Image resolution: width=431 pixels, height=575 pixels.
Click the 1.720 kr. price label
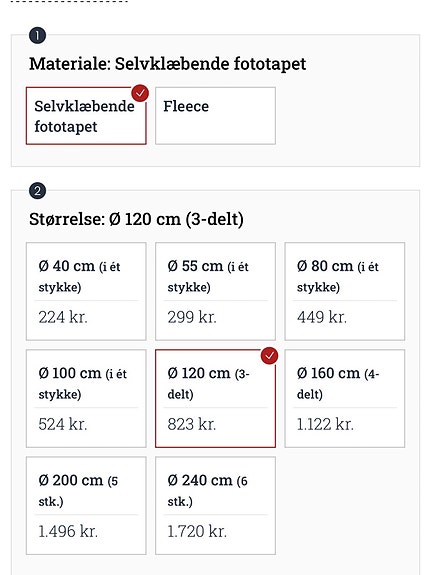tap(197, 531)
